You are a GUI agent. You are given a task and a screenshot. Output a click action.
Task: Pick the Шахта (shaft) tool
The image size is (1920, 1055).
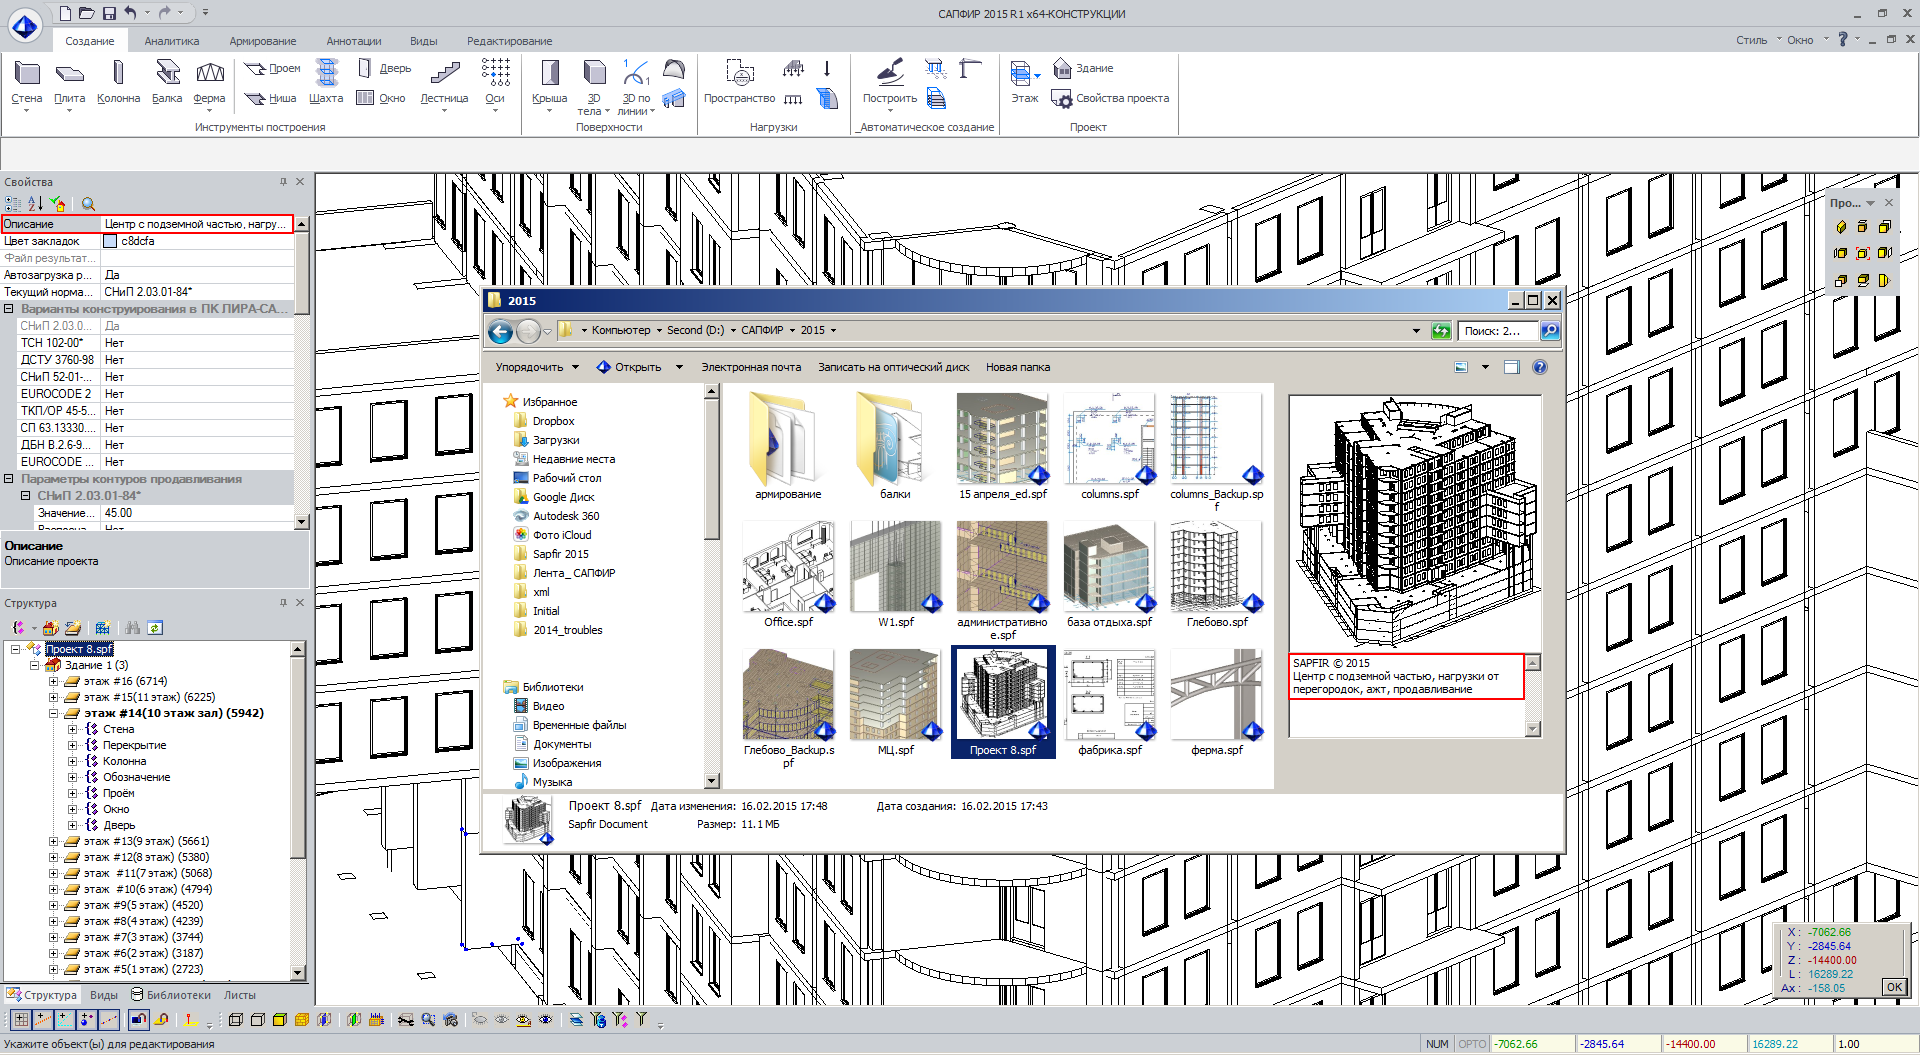pyautogui.click(x=326, y=81)
